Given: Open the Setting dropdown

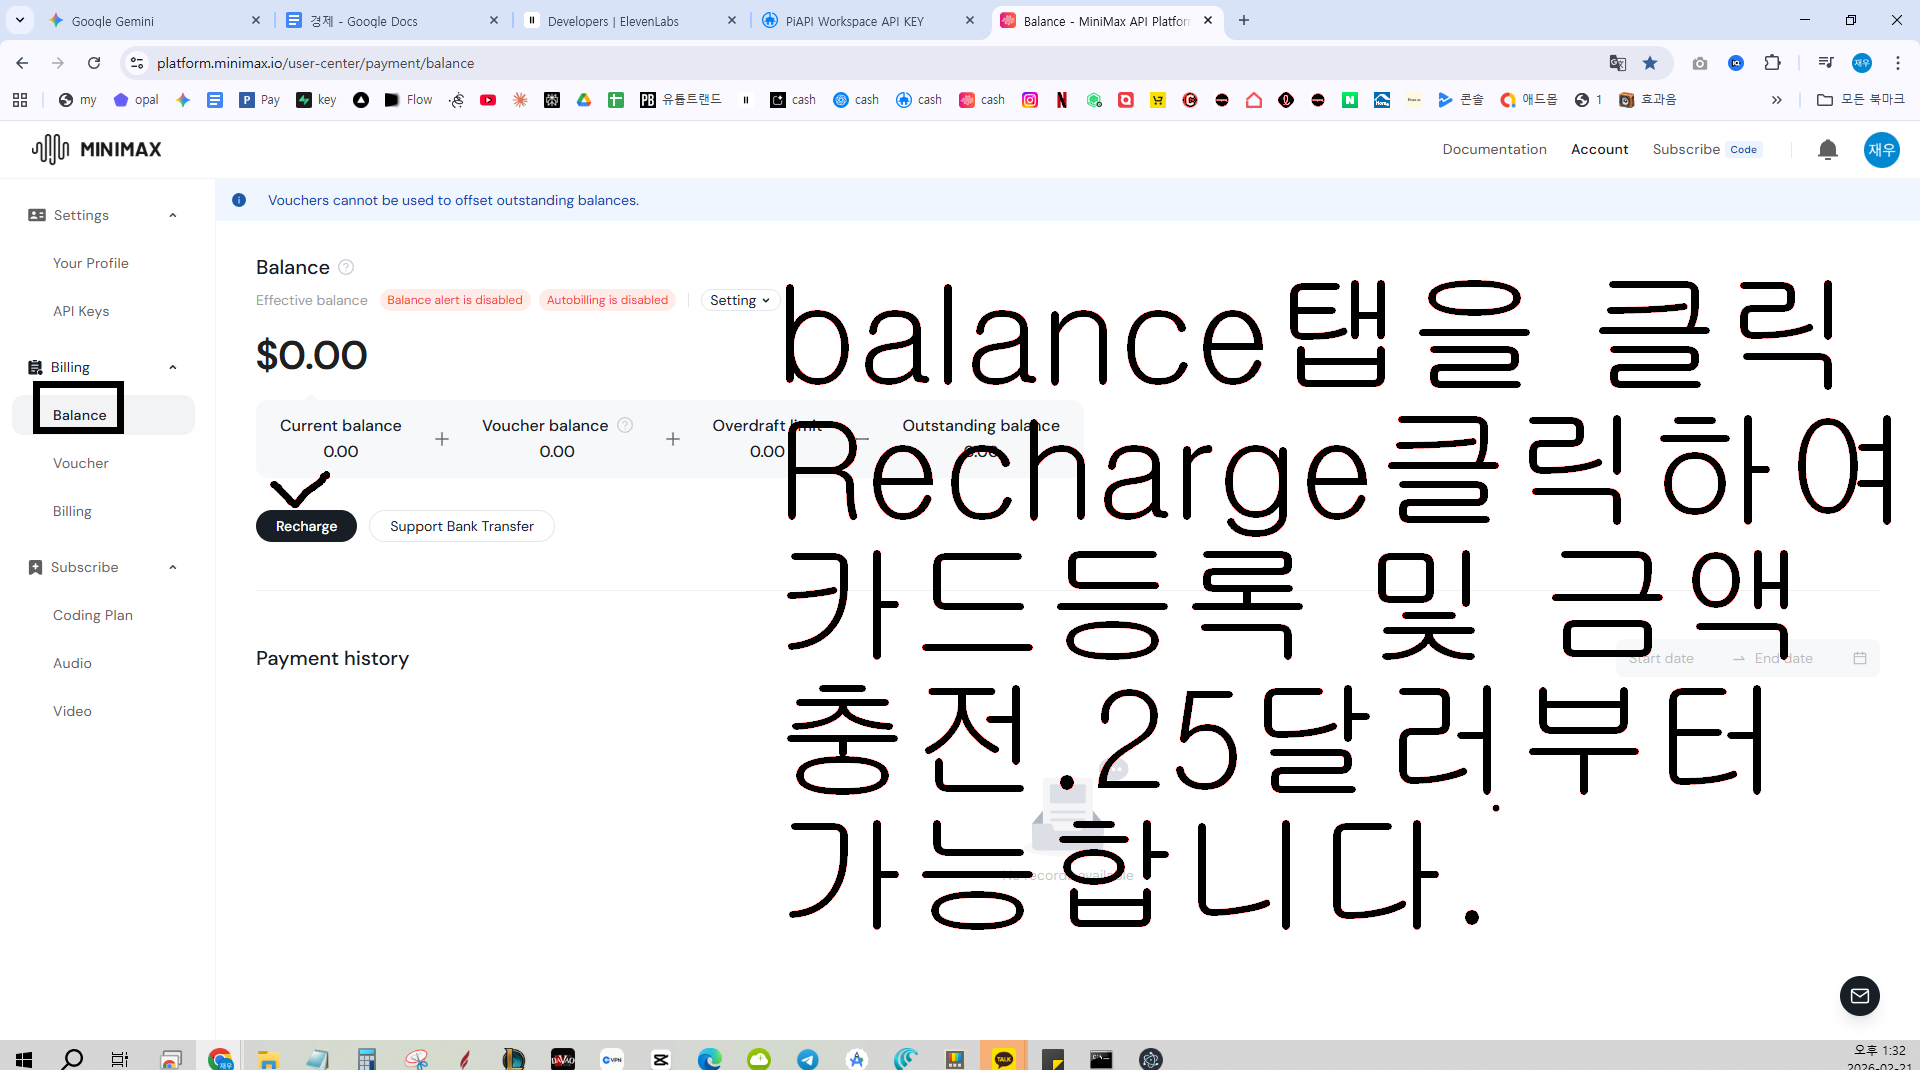Looking at the screenshot, I should (739, 300).
